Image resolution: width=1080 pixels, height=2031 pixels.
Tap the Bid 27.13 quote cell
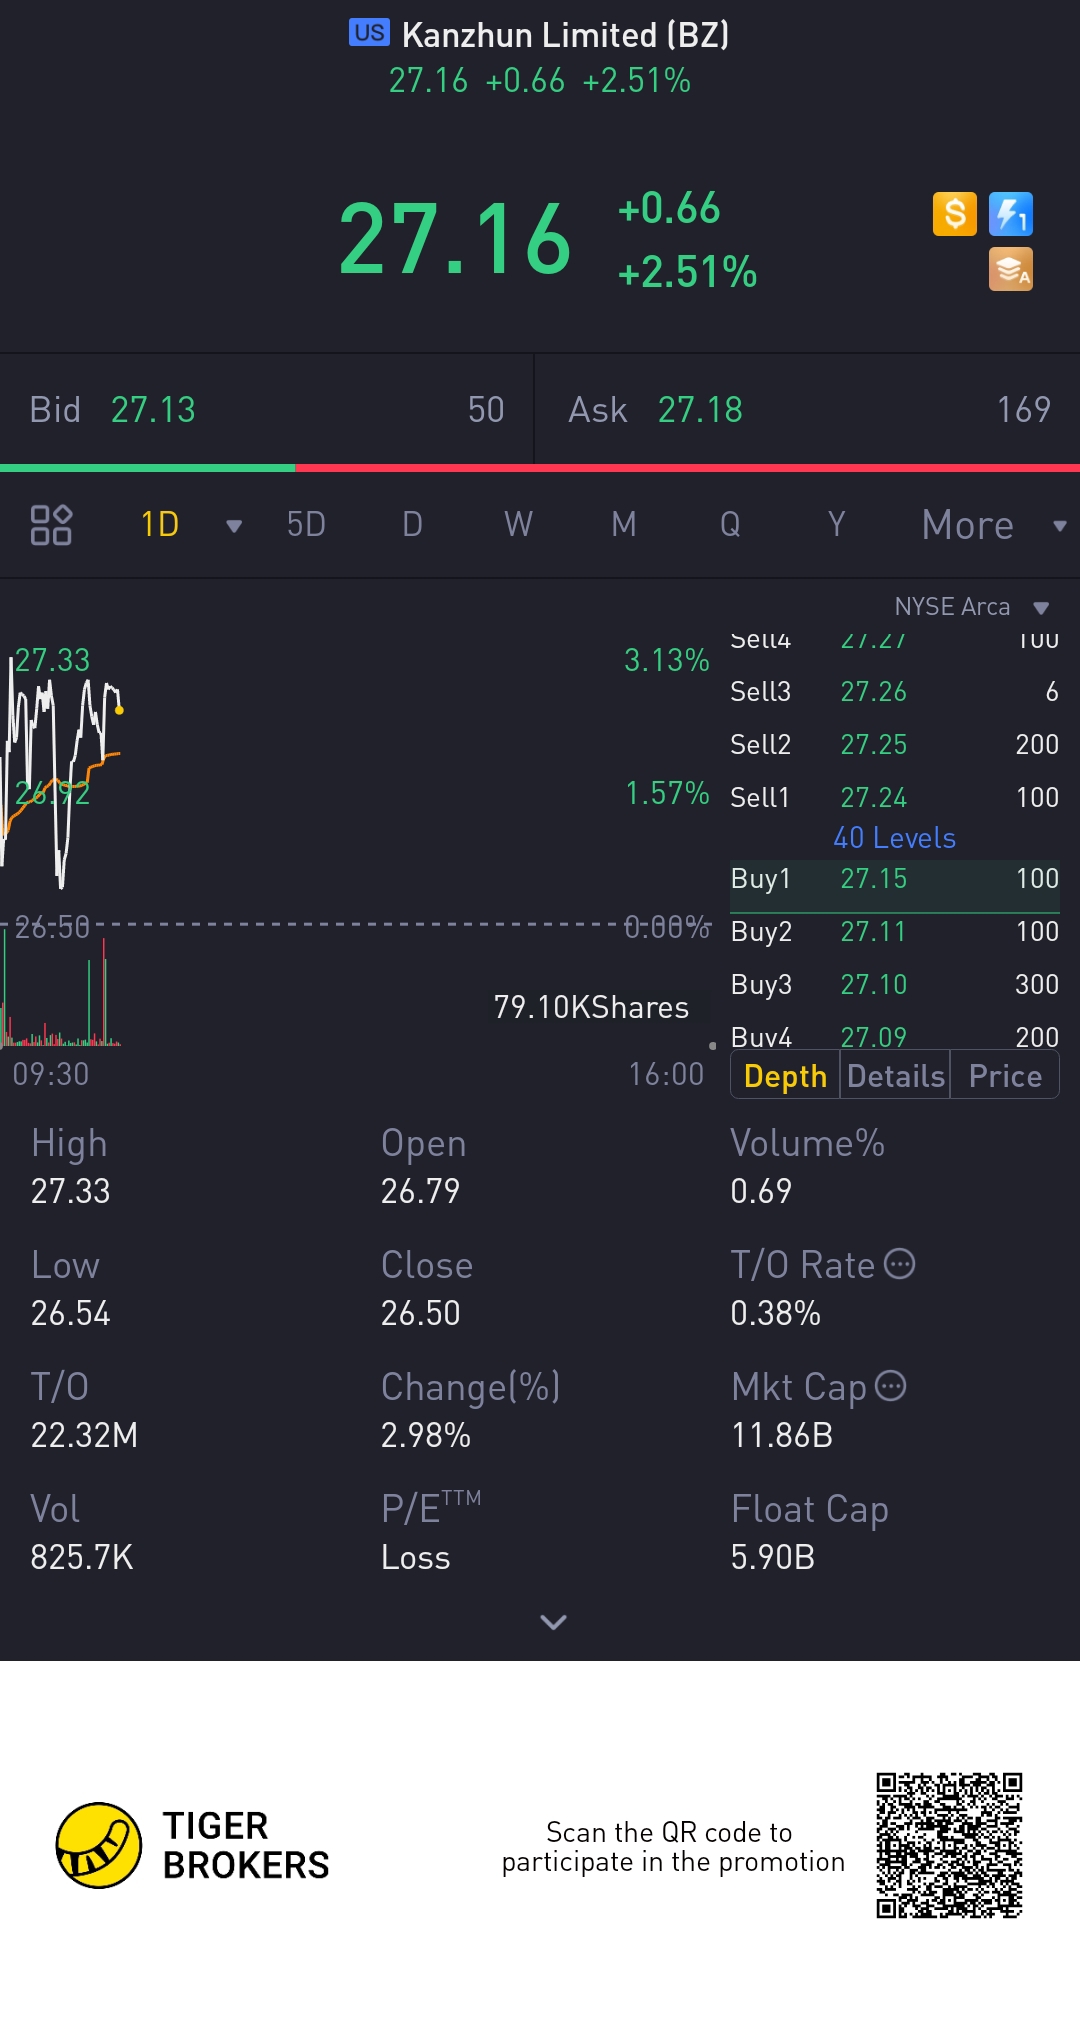267,409
